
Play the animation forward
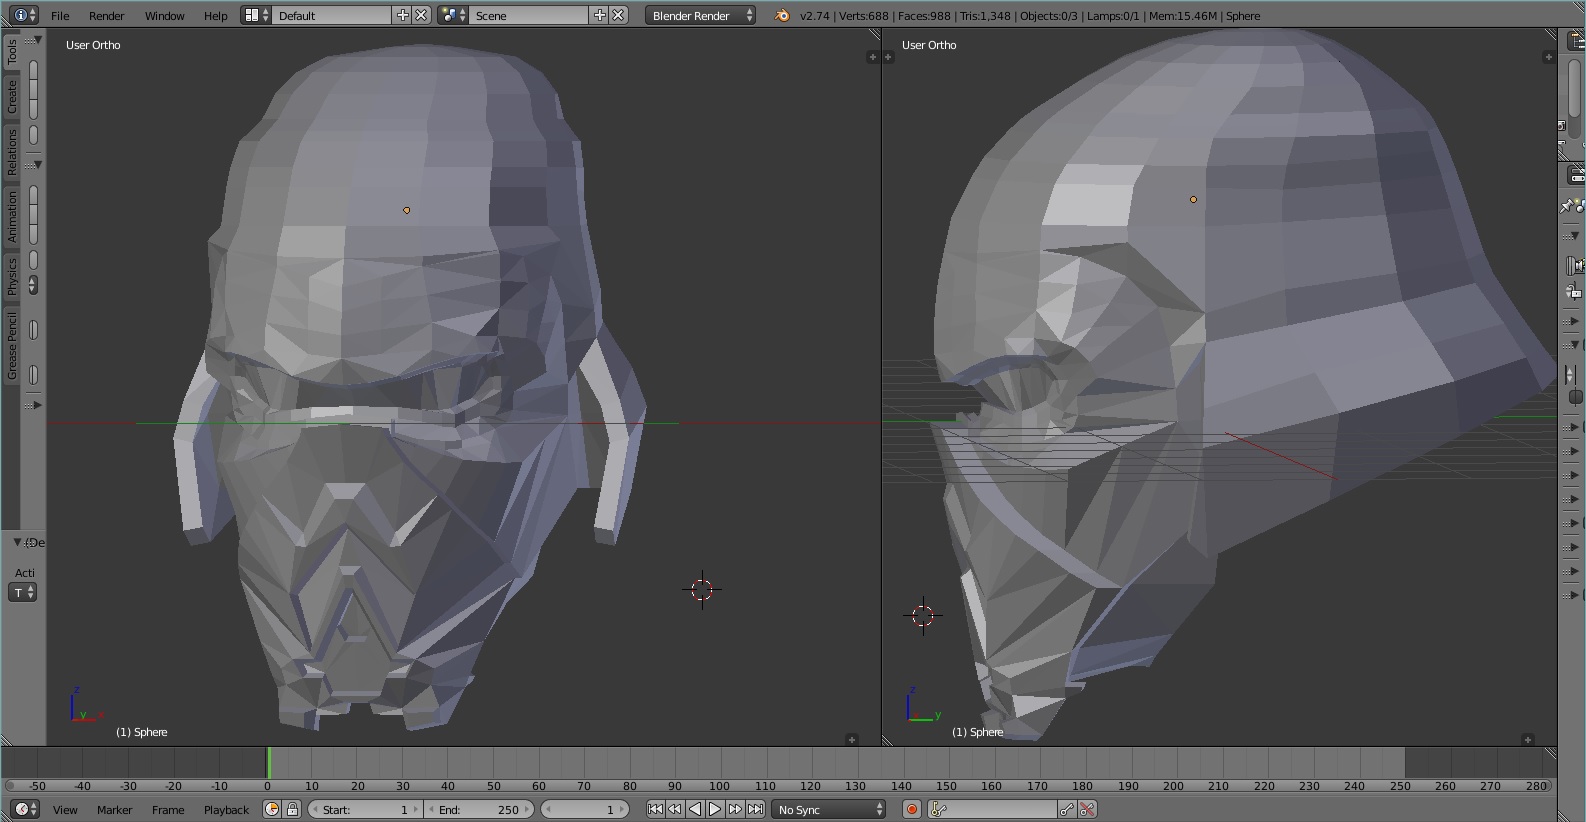715,809
